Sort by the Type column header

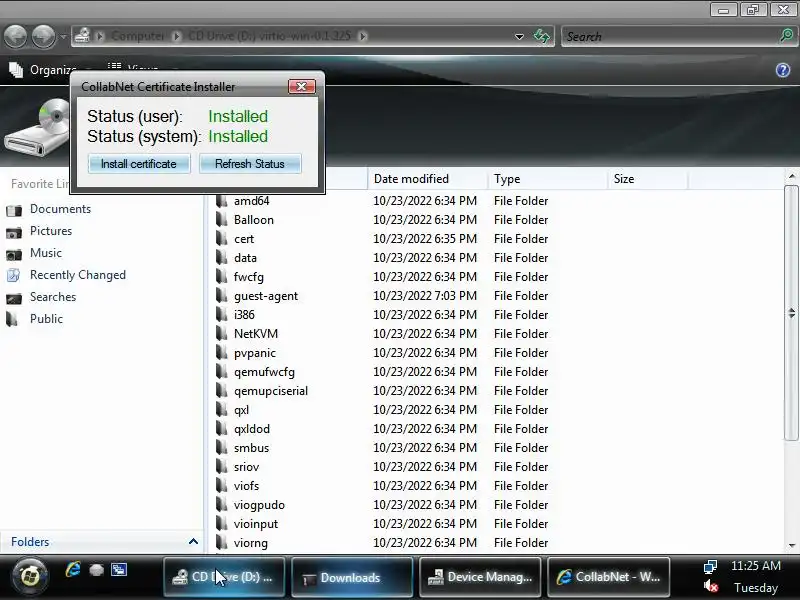click(x=547, y=179)
